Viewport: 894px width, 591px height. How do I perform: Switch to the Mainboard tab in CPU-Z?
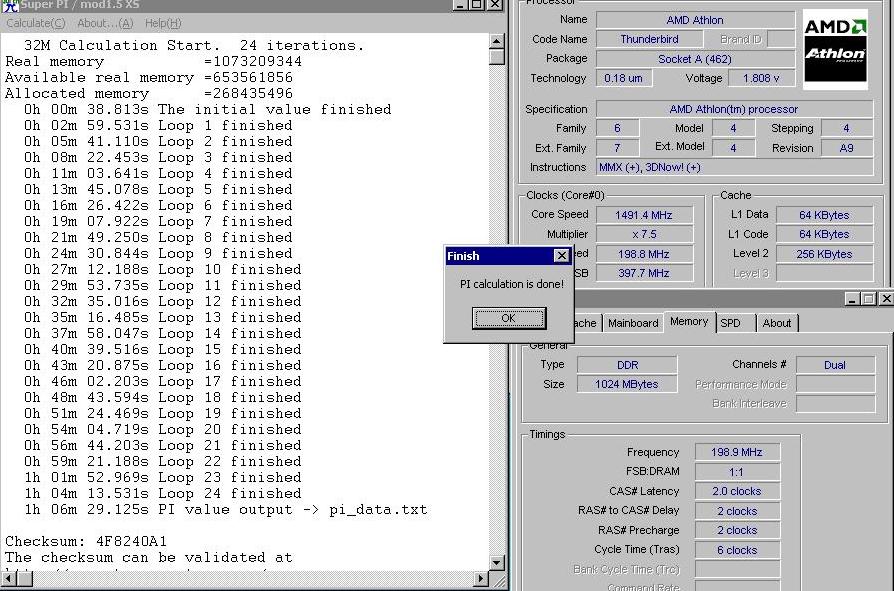(633, 323)
